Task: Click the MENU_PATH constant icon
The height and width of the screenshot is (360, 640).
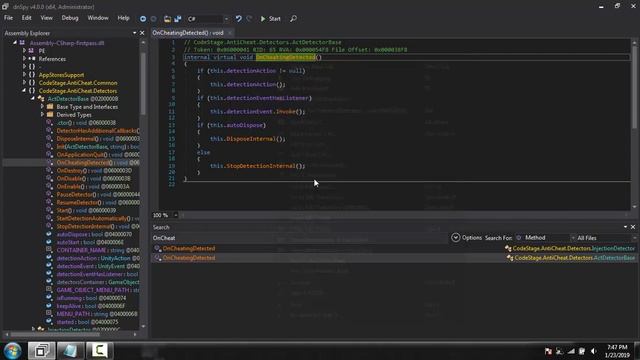Action: [x=49, y=313]
